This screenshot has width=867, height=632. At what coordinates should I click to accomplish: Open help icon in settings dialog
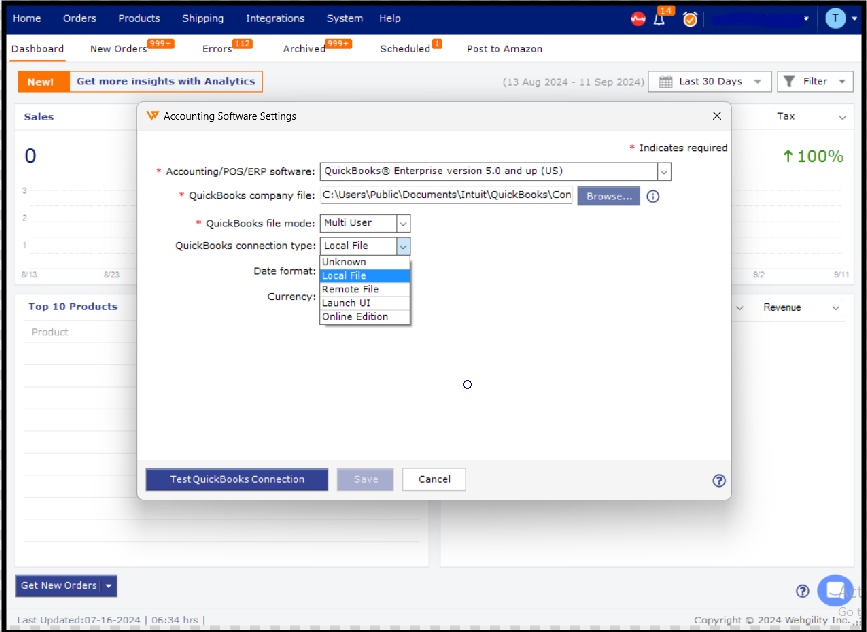point(719,480)
